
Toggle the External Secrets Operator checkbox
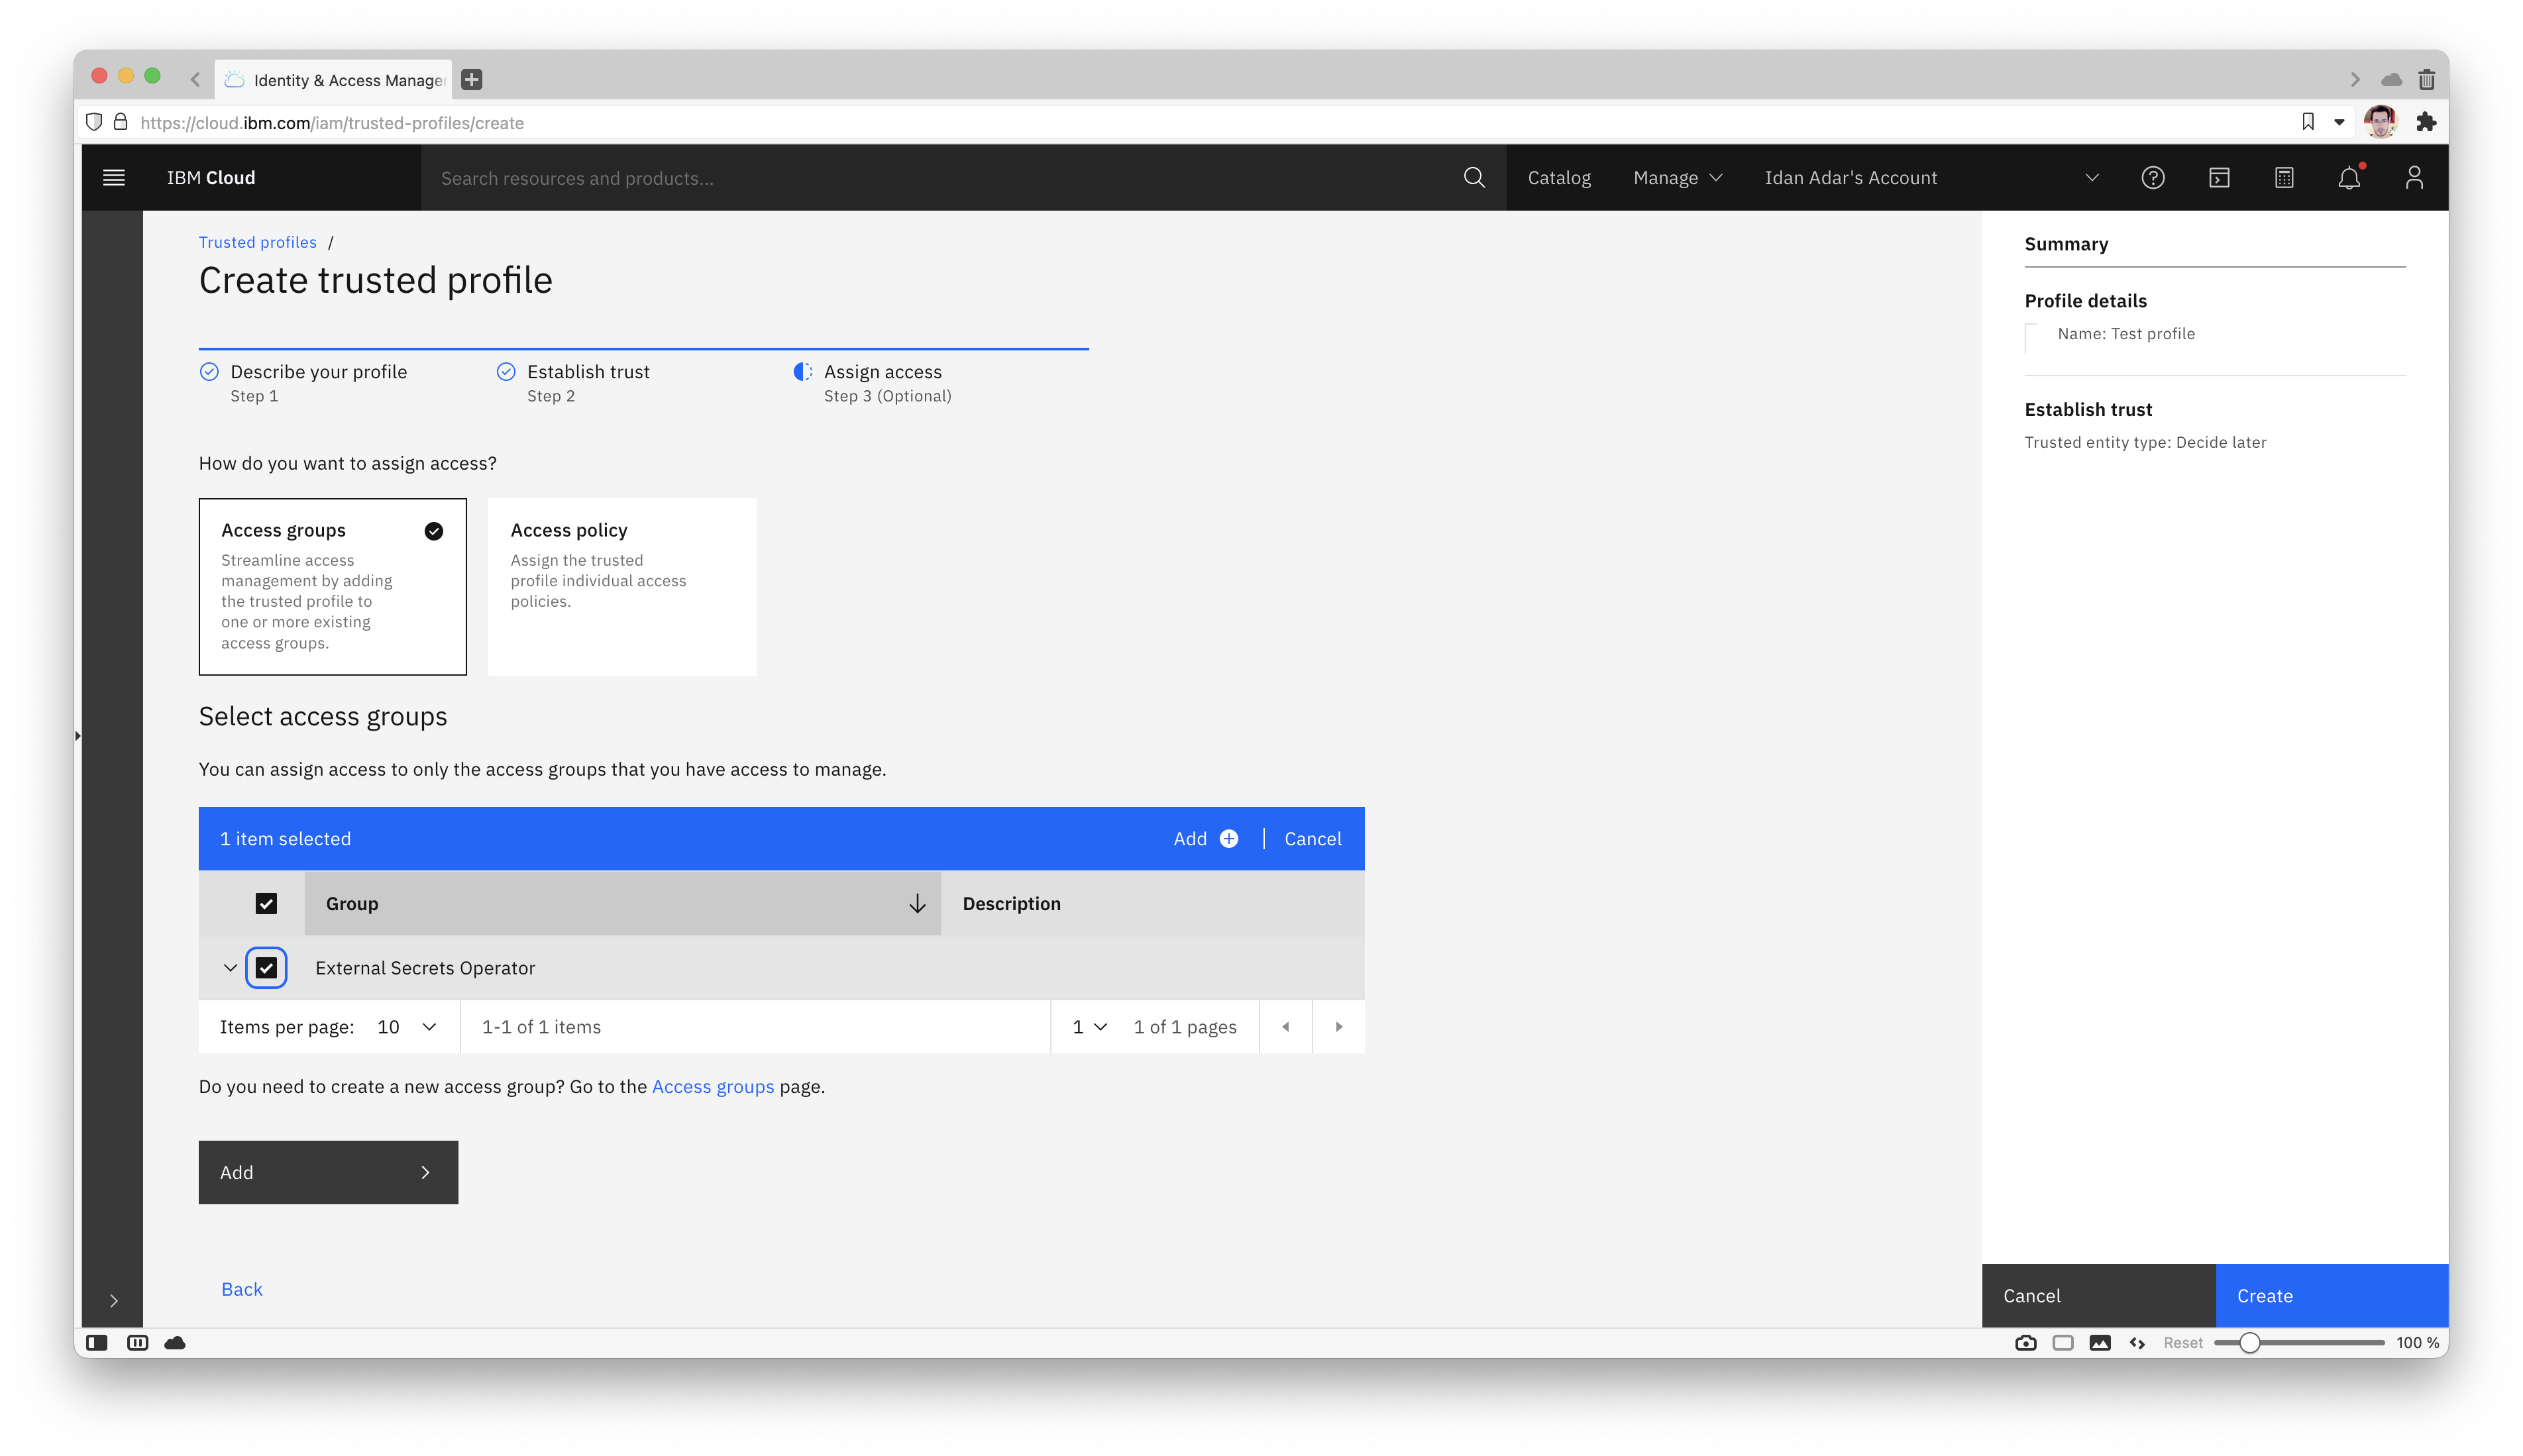pyautogui.click(x=267, y=967)
